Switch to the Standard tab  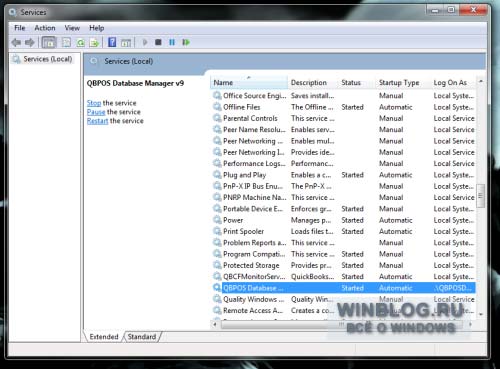point(142,337)
